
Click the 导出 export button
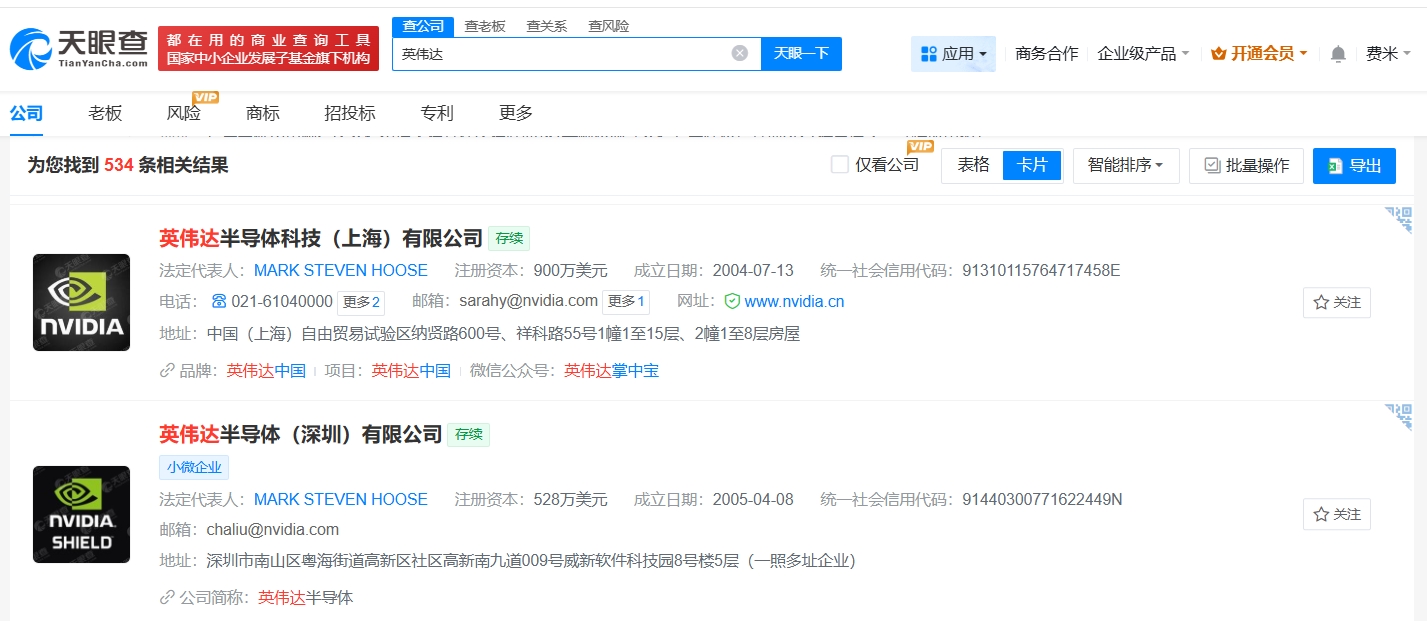click(1354, 166)
